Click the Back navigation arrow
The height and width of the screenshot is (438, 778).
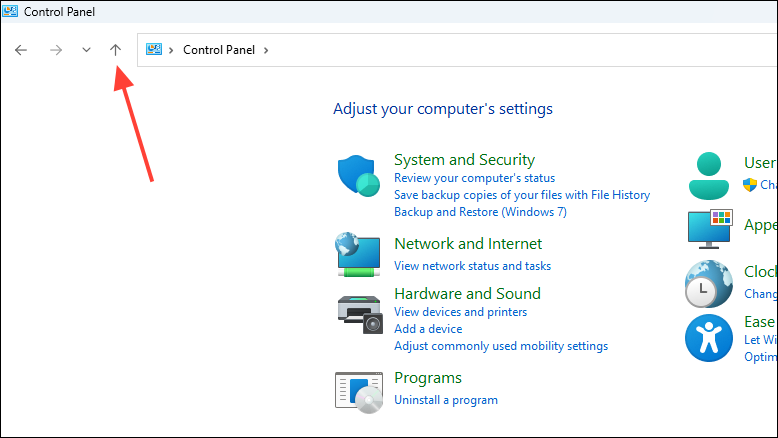(x=21, y=50)
